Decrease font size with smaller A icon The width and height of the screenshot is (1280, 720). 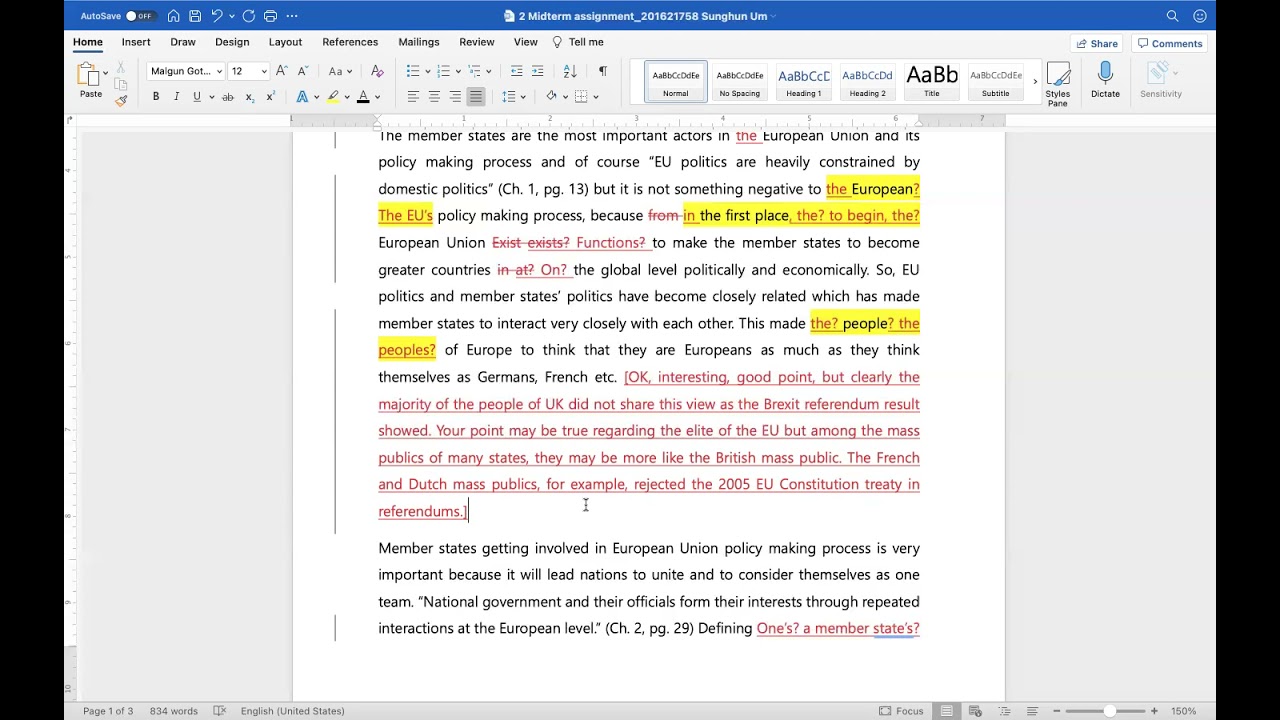(x=303, y=71)
